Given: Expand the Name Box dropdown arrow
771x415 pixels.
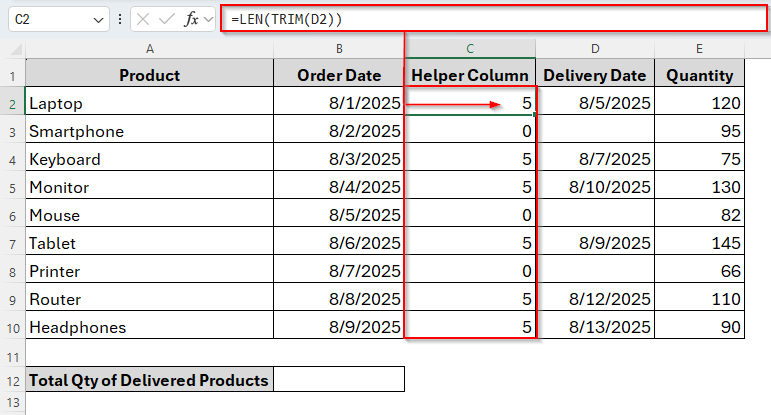Looking at the screenshot, I should 98,20.
